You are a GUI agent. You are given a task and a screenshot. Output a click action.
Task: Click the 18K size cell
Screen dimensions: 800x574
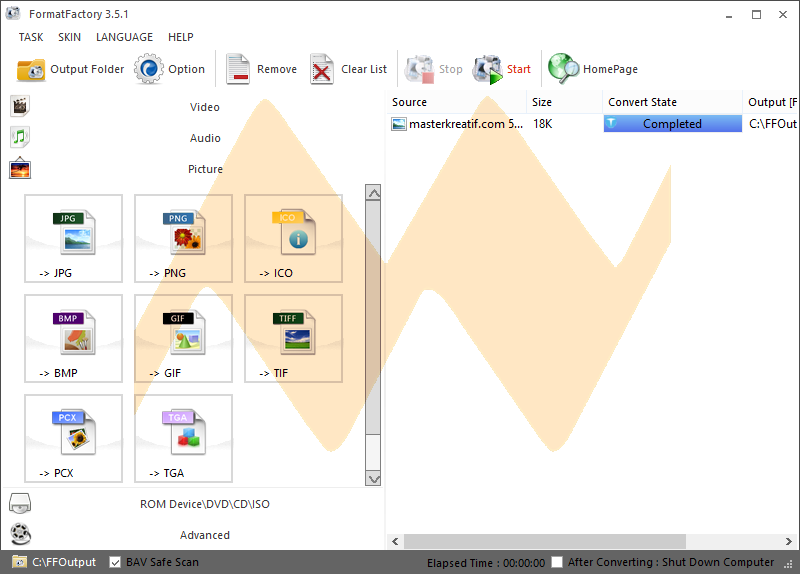coord(543,124)
